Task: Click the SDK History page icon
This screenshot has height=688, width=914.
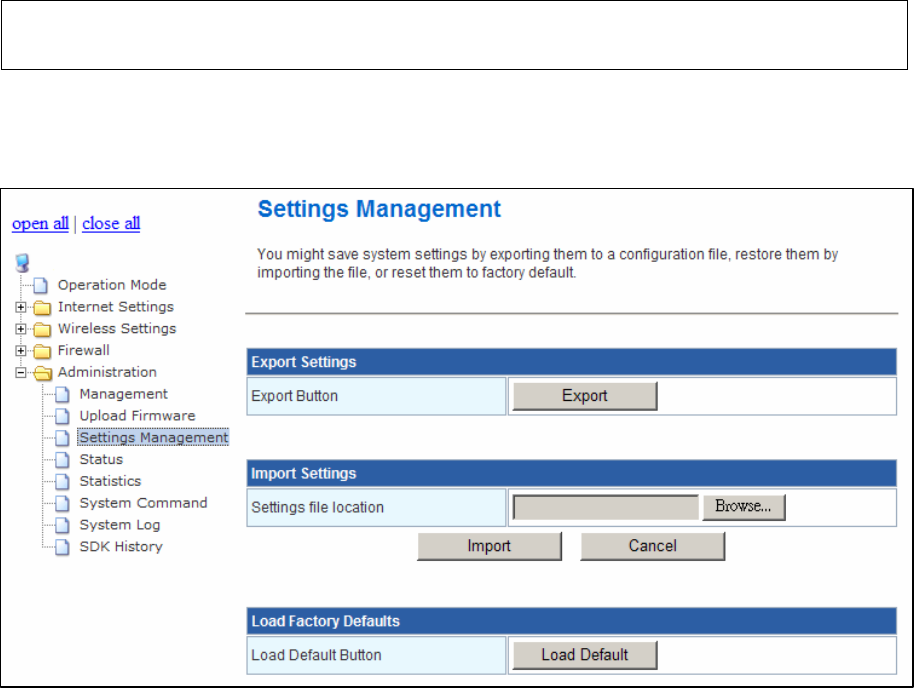Action: (x=62, y=547)
